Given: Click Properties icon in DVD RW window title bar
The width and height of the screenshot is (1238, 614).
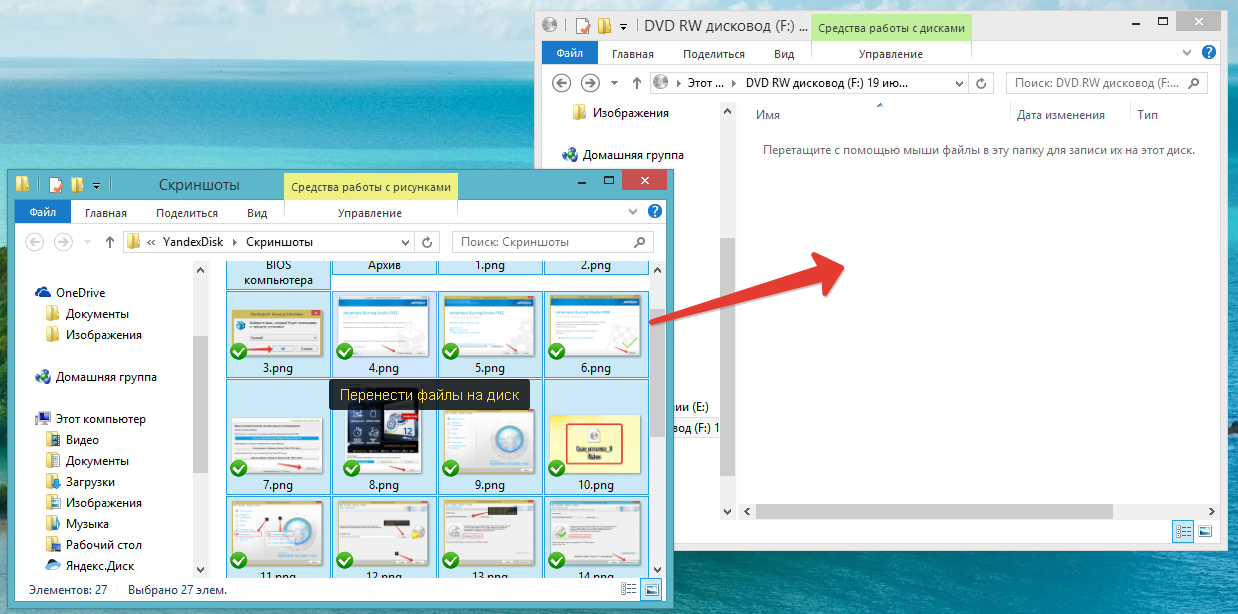Looking at the screenshot, I should click(583, 25).
